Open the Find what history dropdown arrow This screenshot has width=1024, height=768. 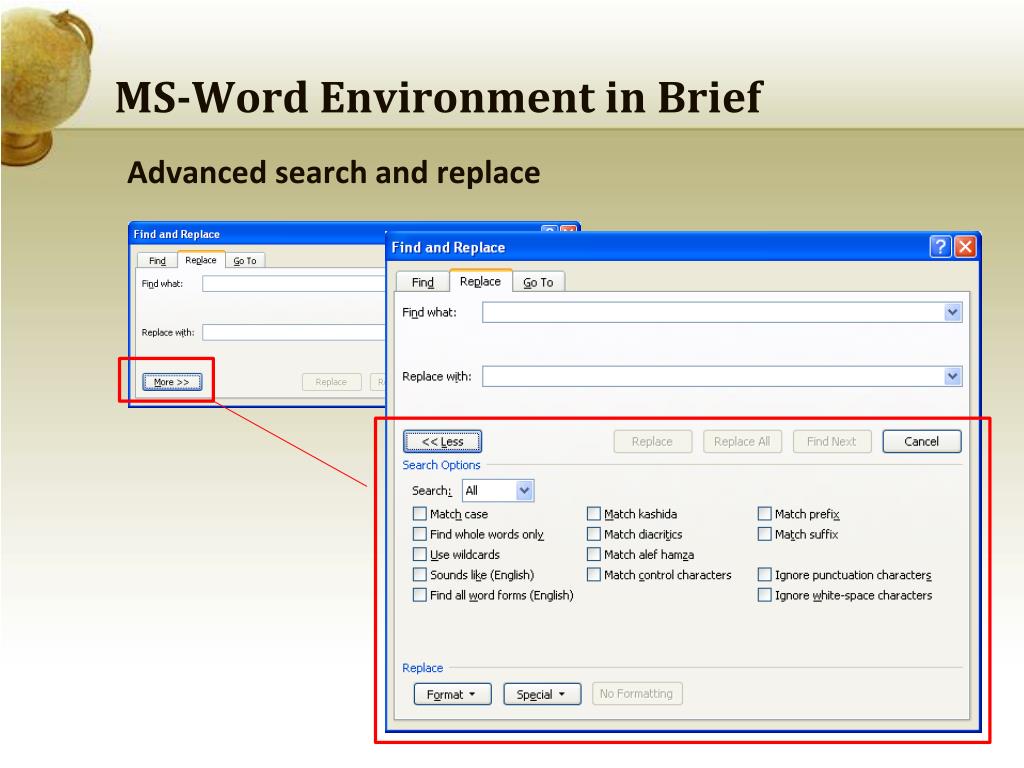pyautogui.click(x=953, y=312)
